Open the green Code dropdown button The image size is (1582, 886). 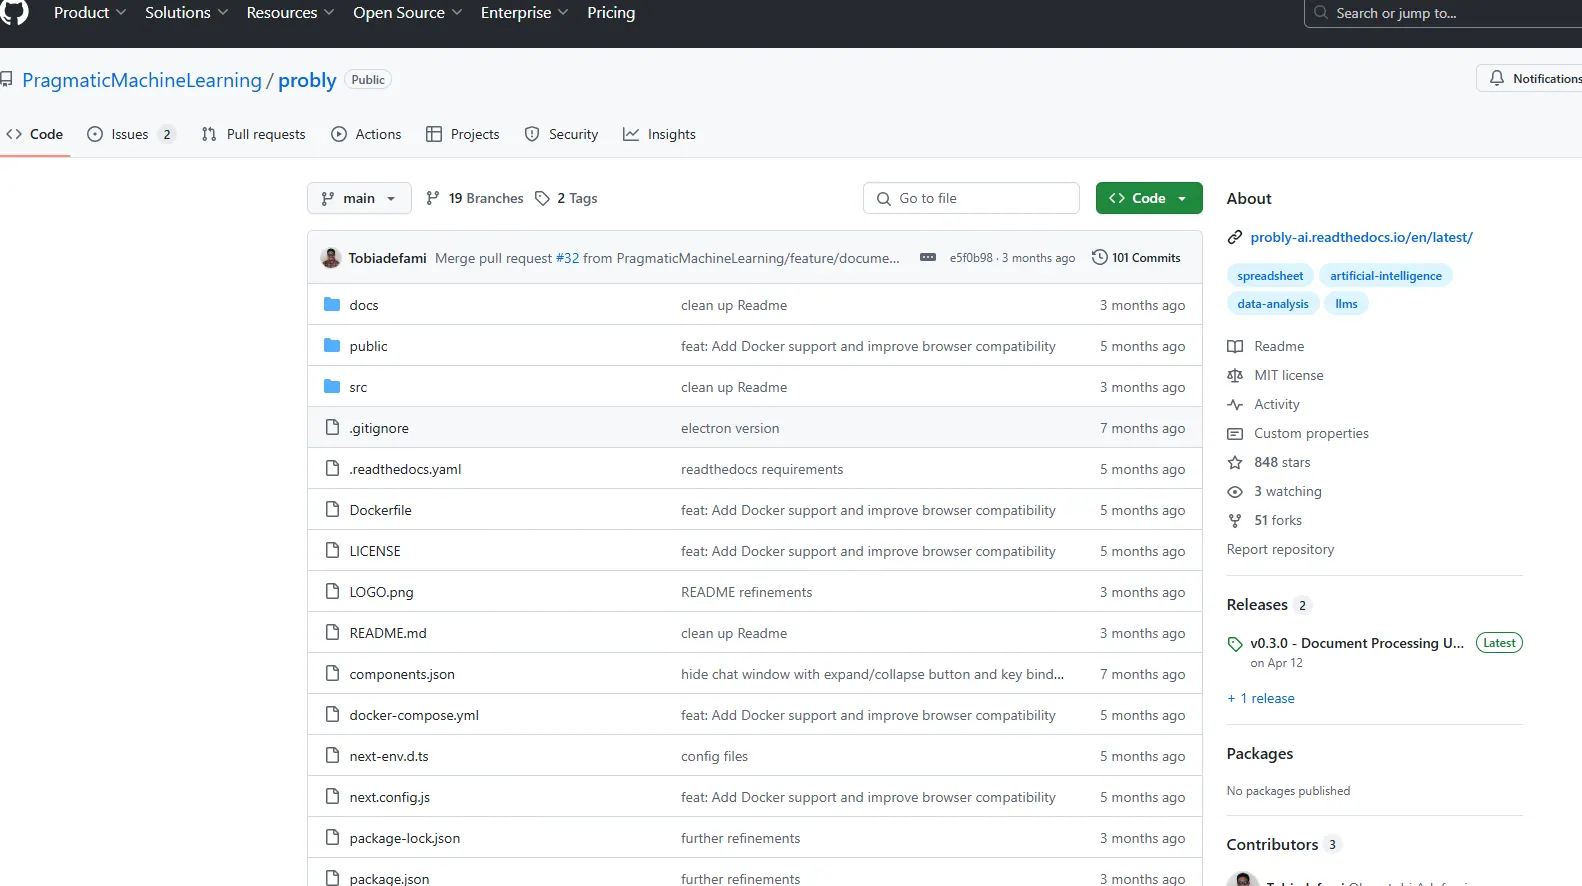1148,198
